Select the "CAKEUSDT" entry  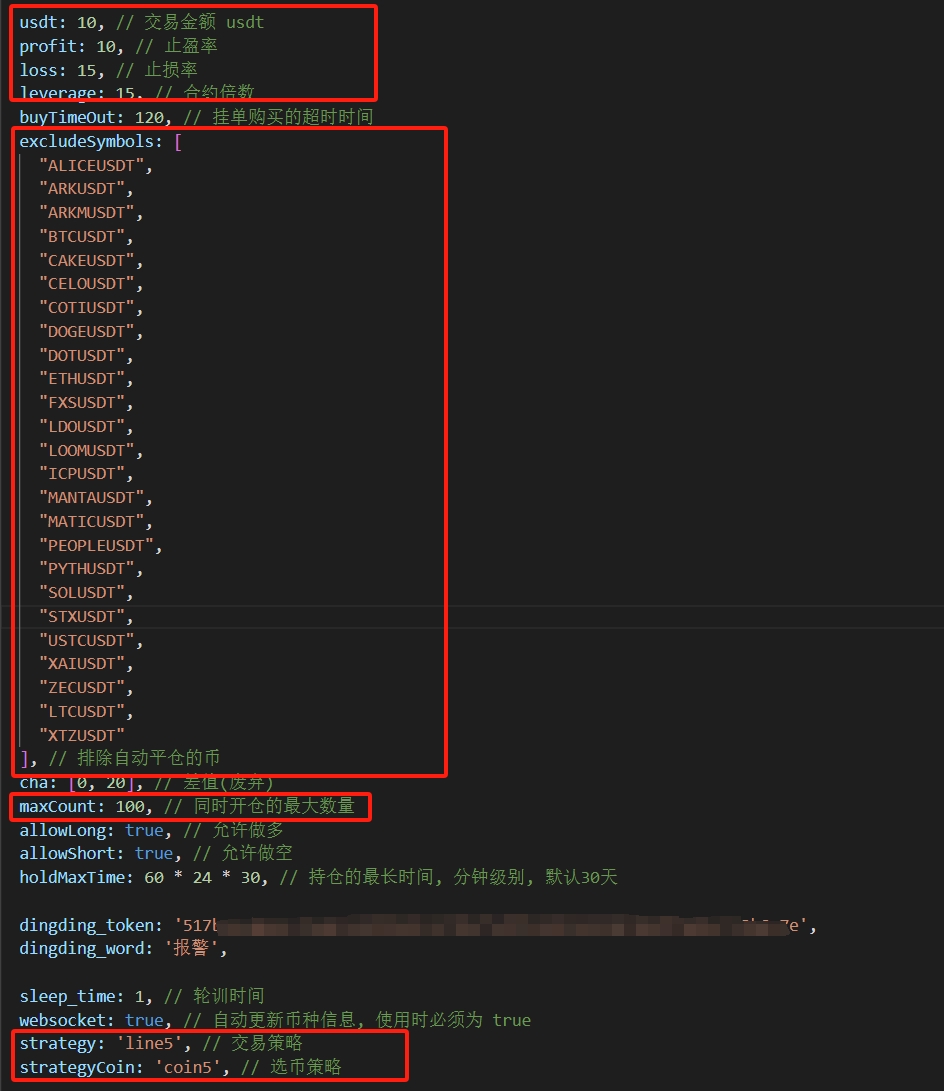pyautogui.click(x=86, y=260)
